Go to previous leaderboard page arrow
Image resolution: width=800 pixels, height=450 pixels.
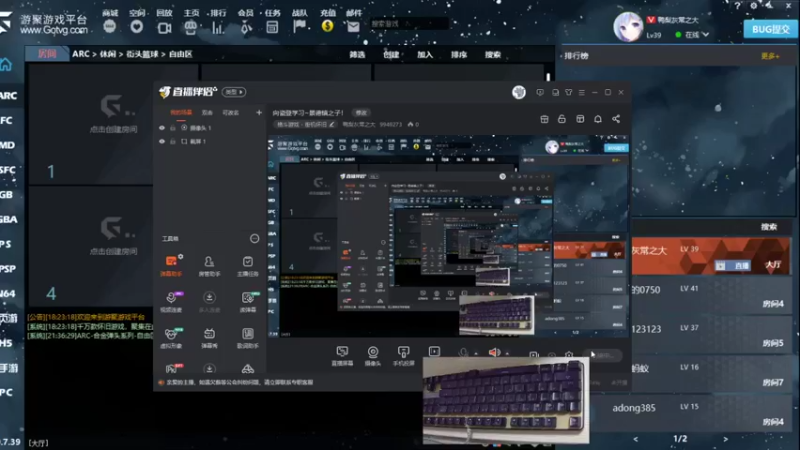pos(636,439)
